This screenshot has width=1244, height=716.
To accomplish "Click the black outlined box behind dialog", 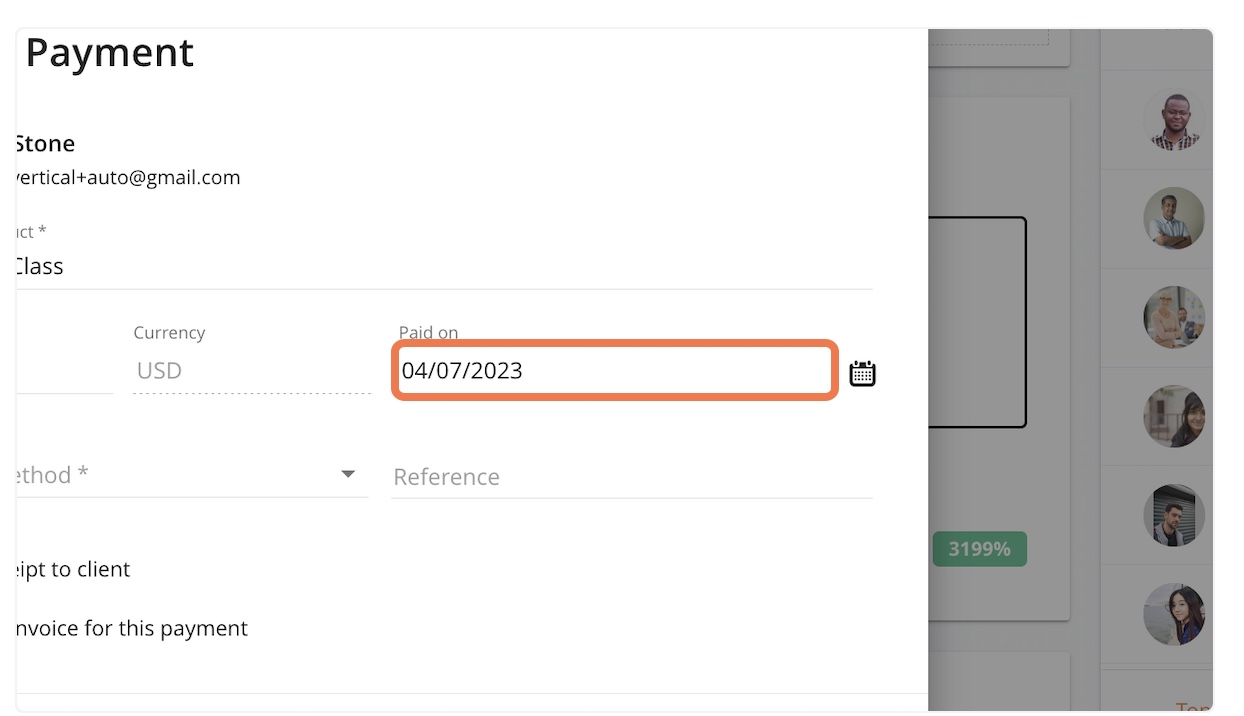I will pos(977,322).
